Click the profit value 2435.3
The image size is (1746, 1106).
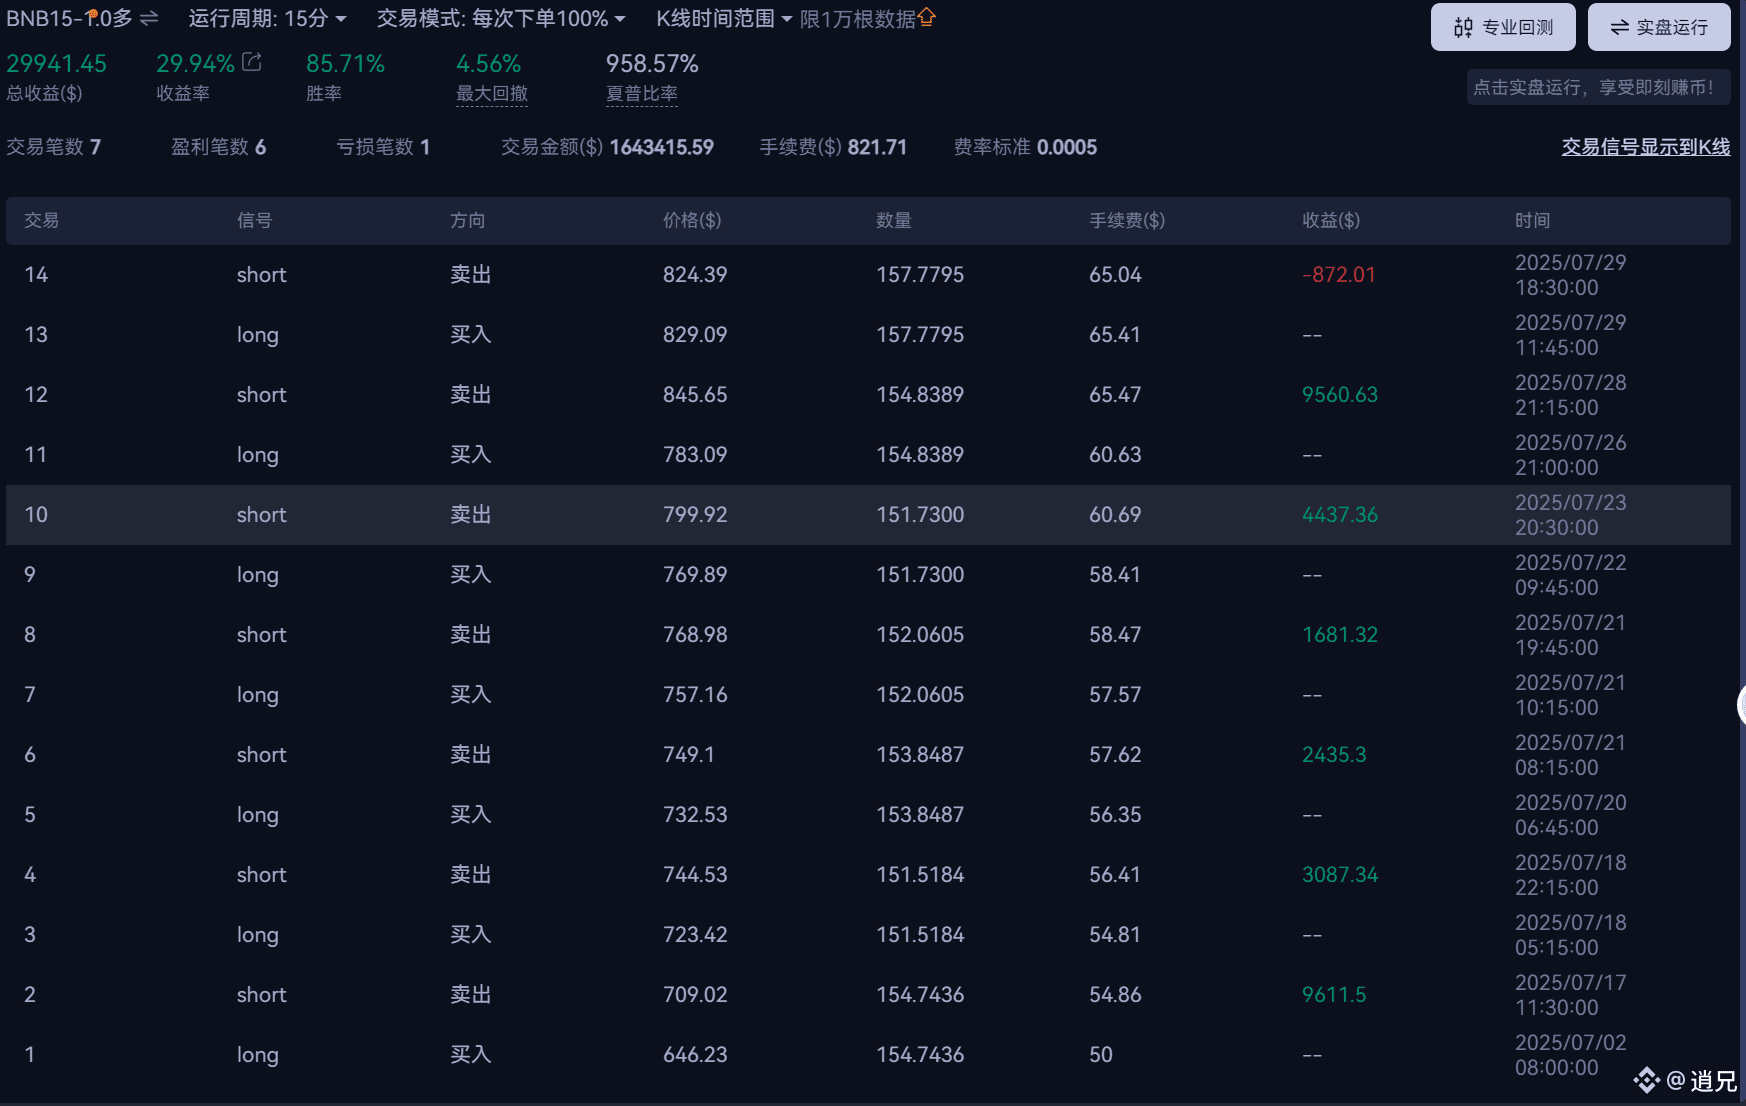coord(1334,755)
